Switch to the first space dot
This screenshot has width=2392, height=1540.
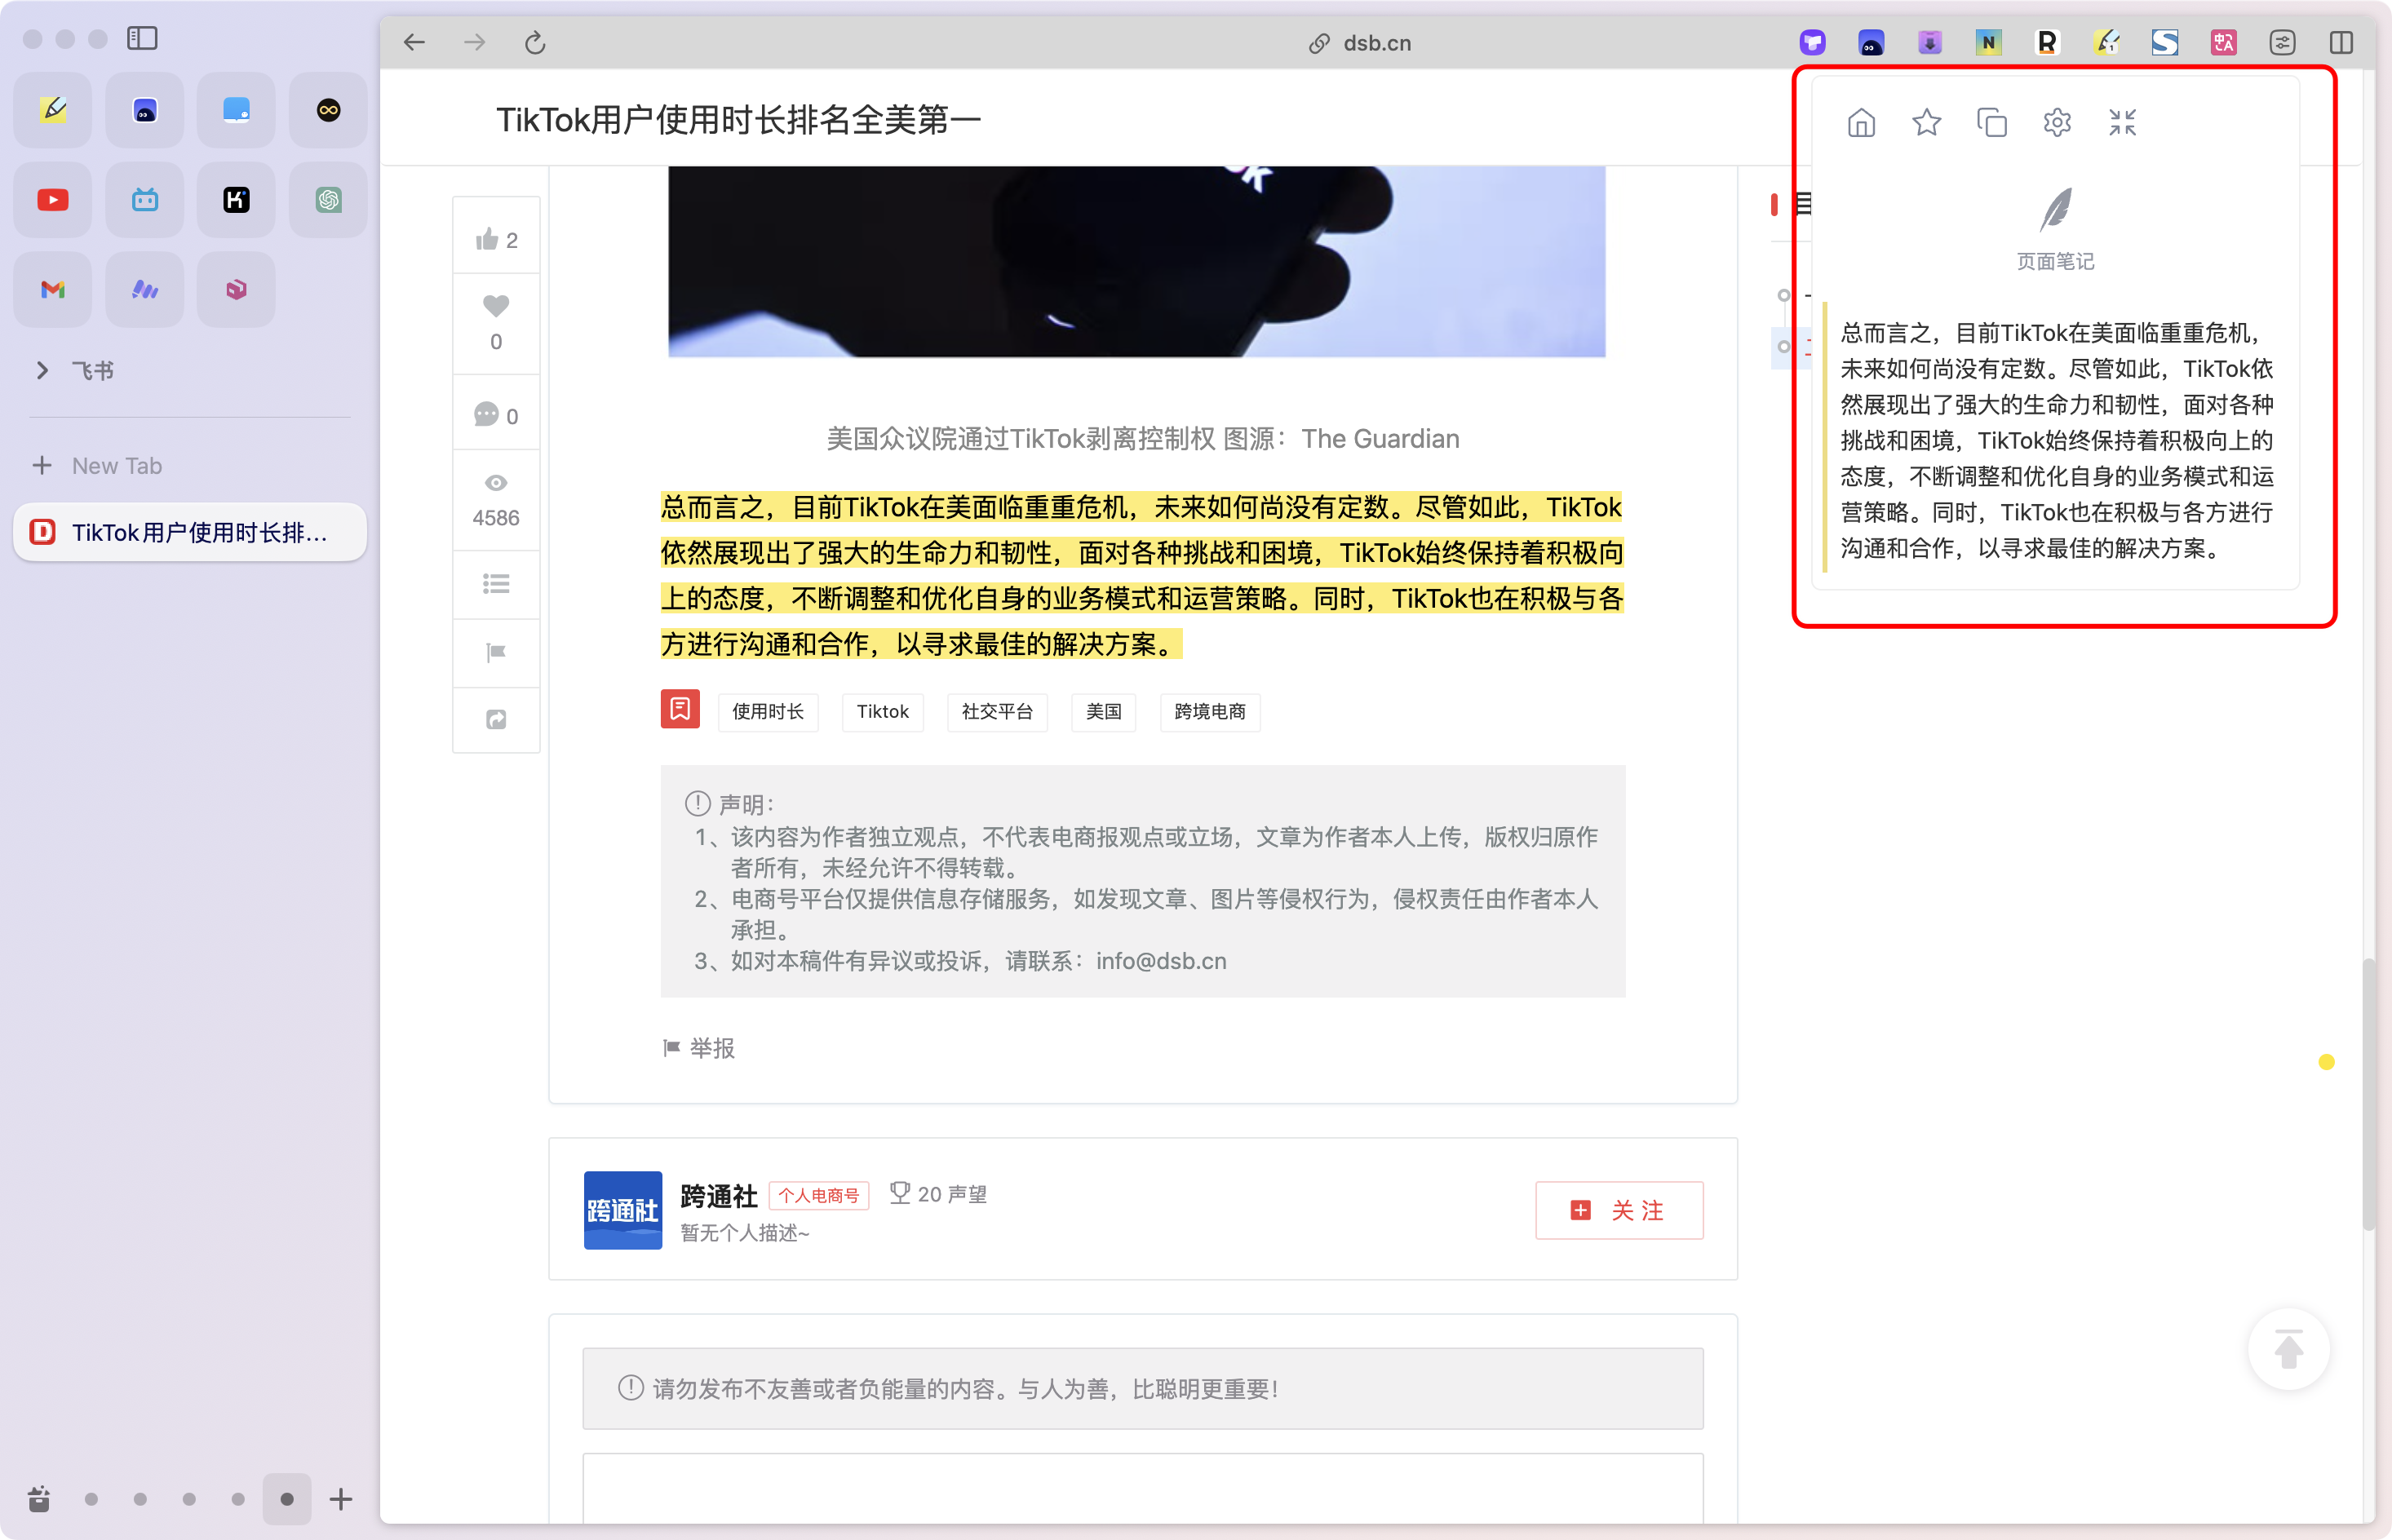pyautogui.click(x=91, y=1499)
